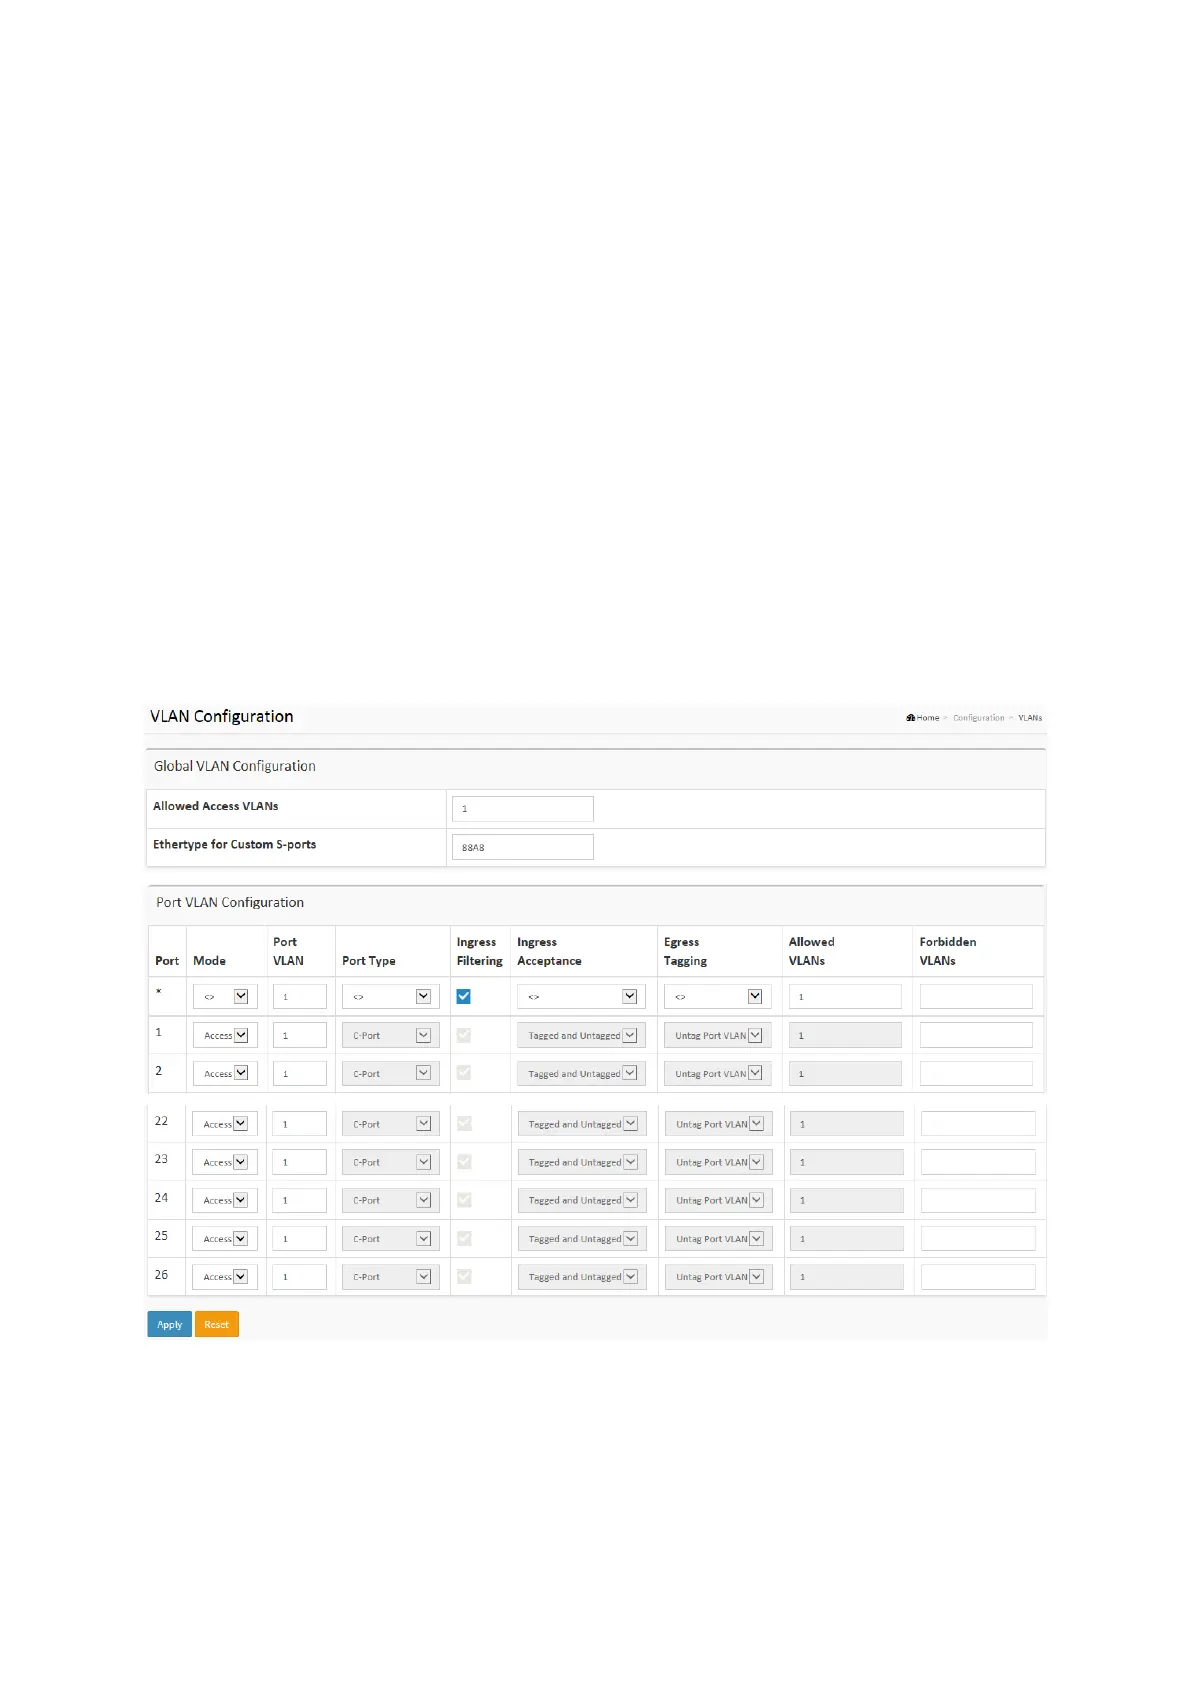Expand the Mode dropdown for port 26
This screenshot has height=1684, width=1191.
click(x=226, y=1277)
